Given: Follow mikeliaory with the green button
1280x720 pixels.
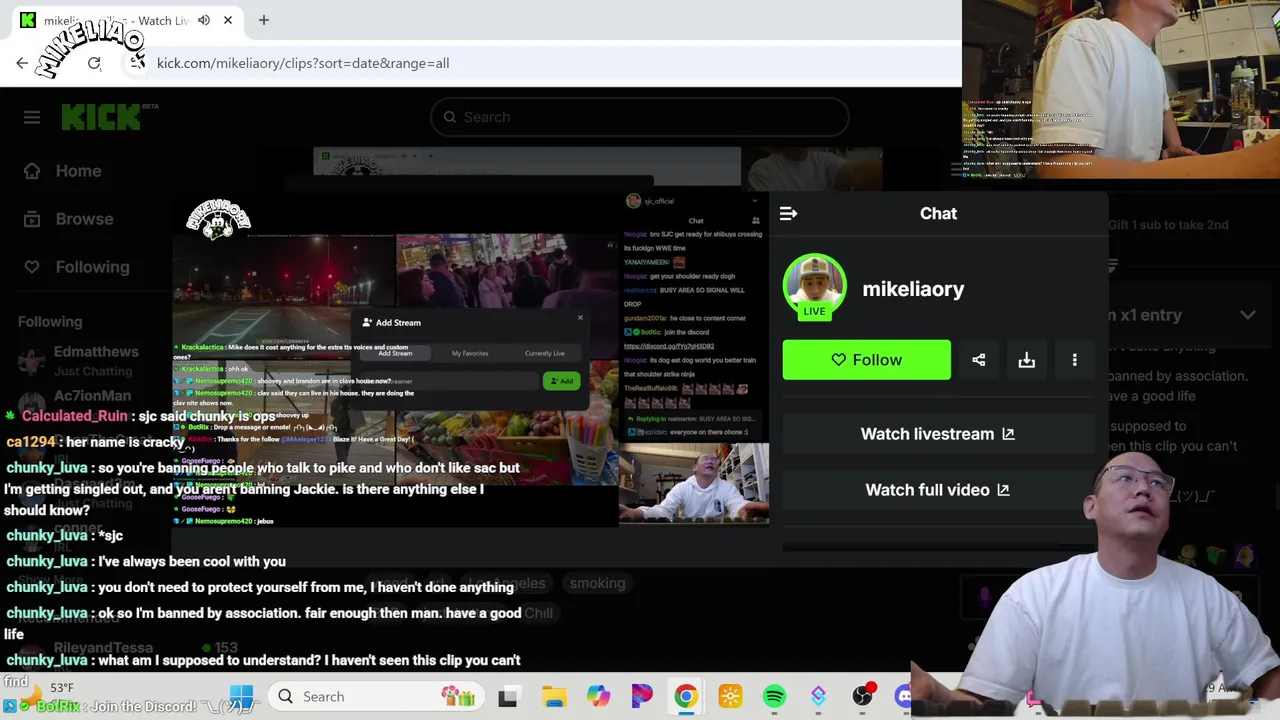Looking at the screenshot, I should [x=867, y=360].
